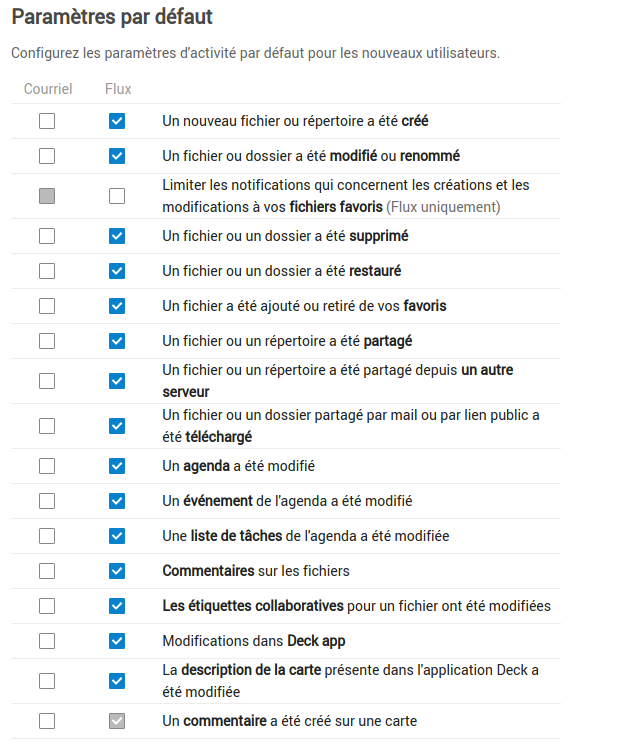Uncheck Flux for Commentaires sur les fichiers

[x=117, y=571]
